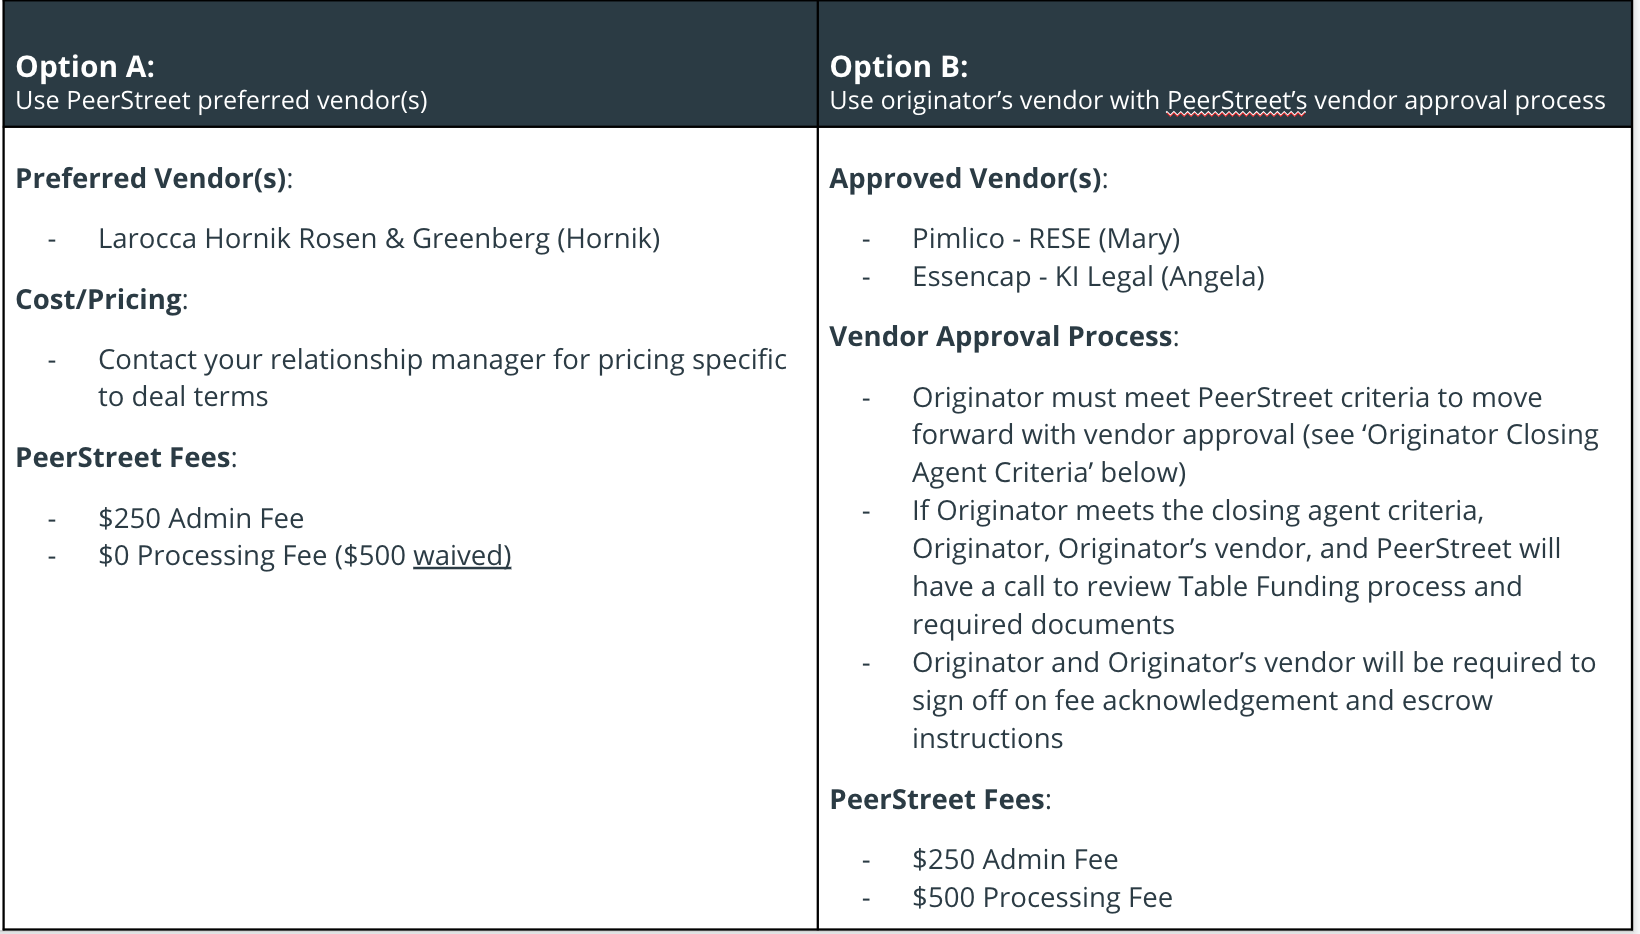The image size is (1640, 934).
Task: Click "Larocca Hornik Rosen & Greenberg (Hornik)" entry
Action: click(x=379, y=239)
